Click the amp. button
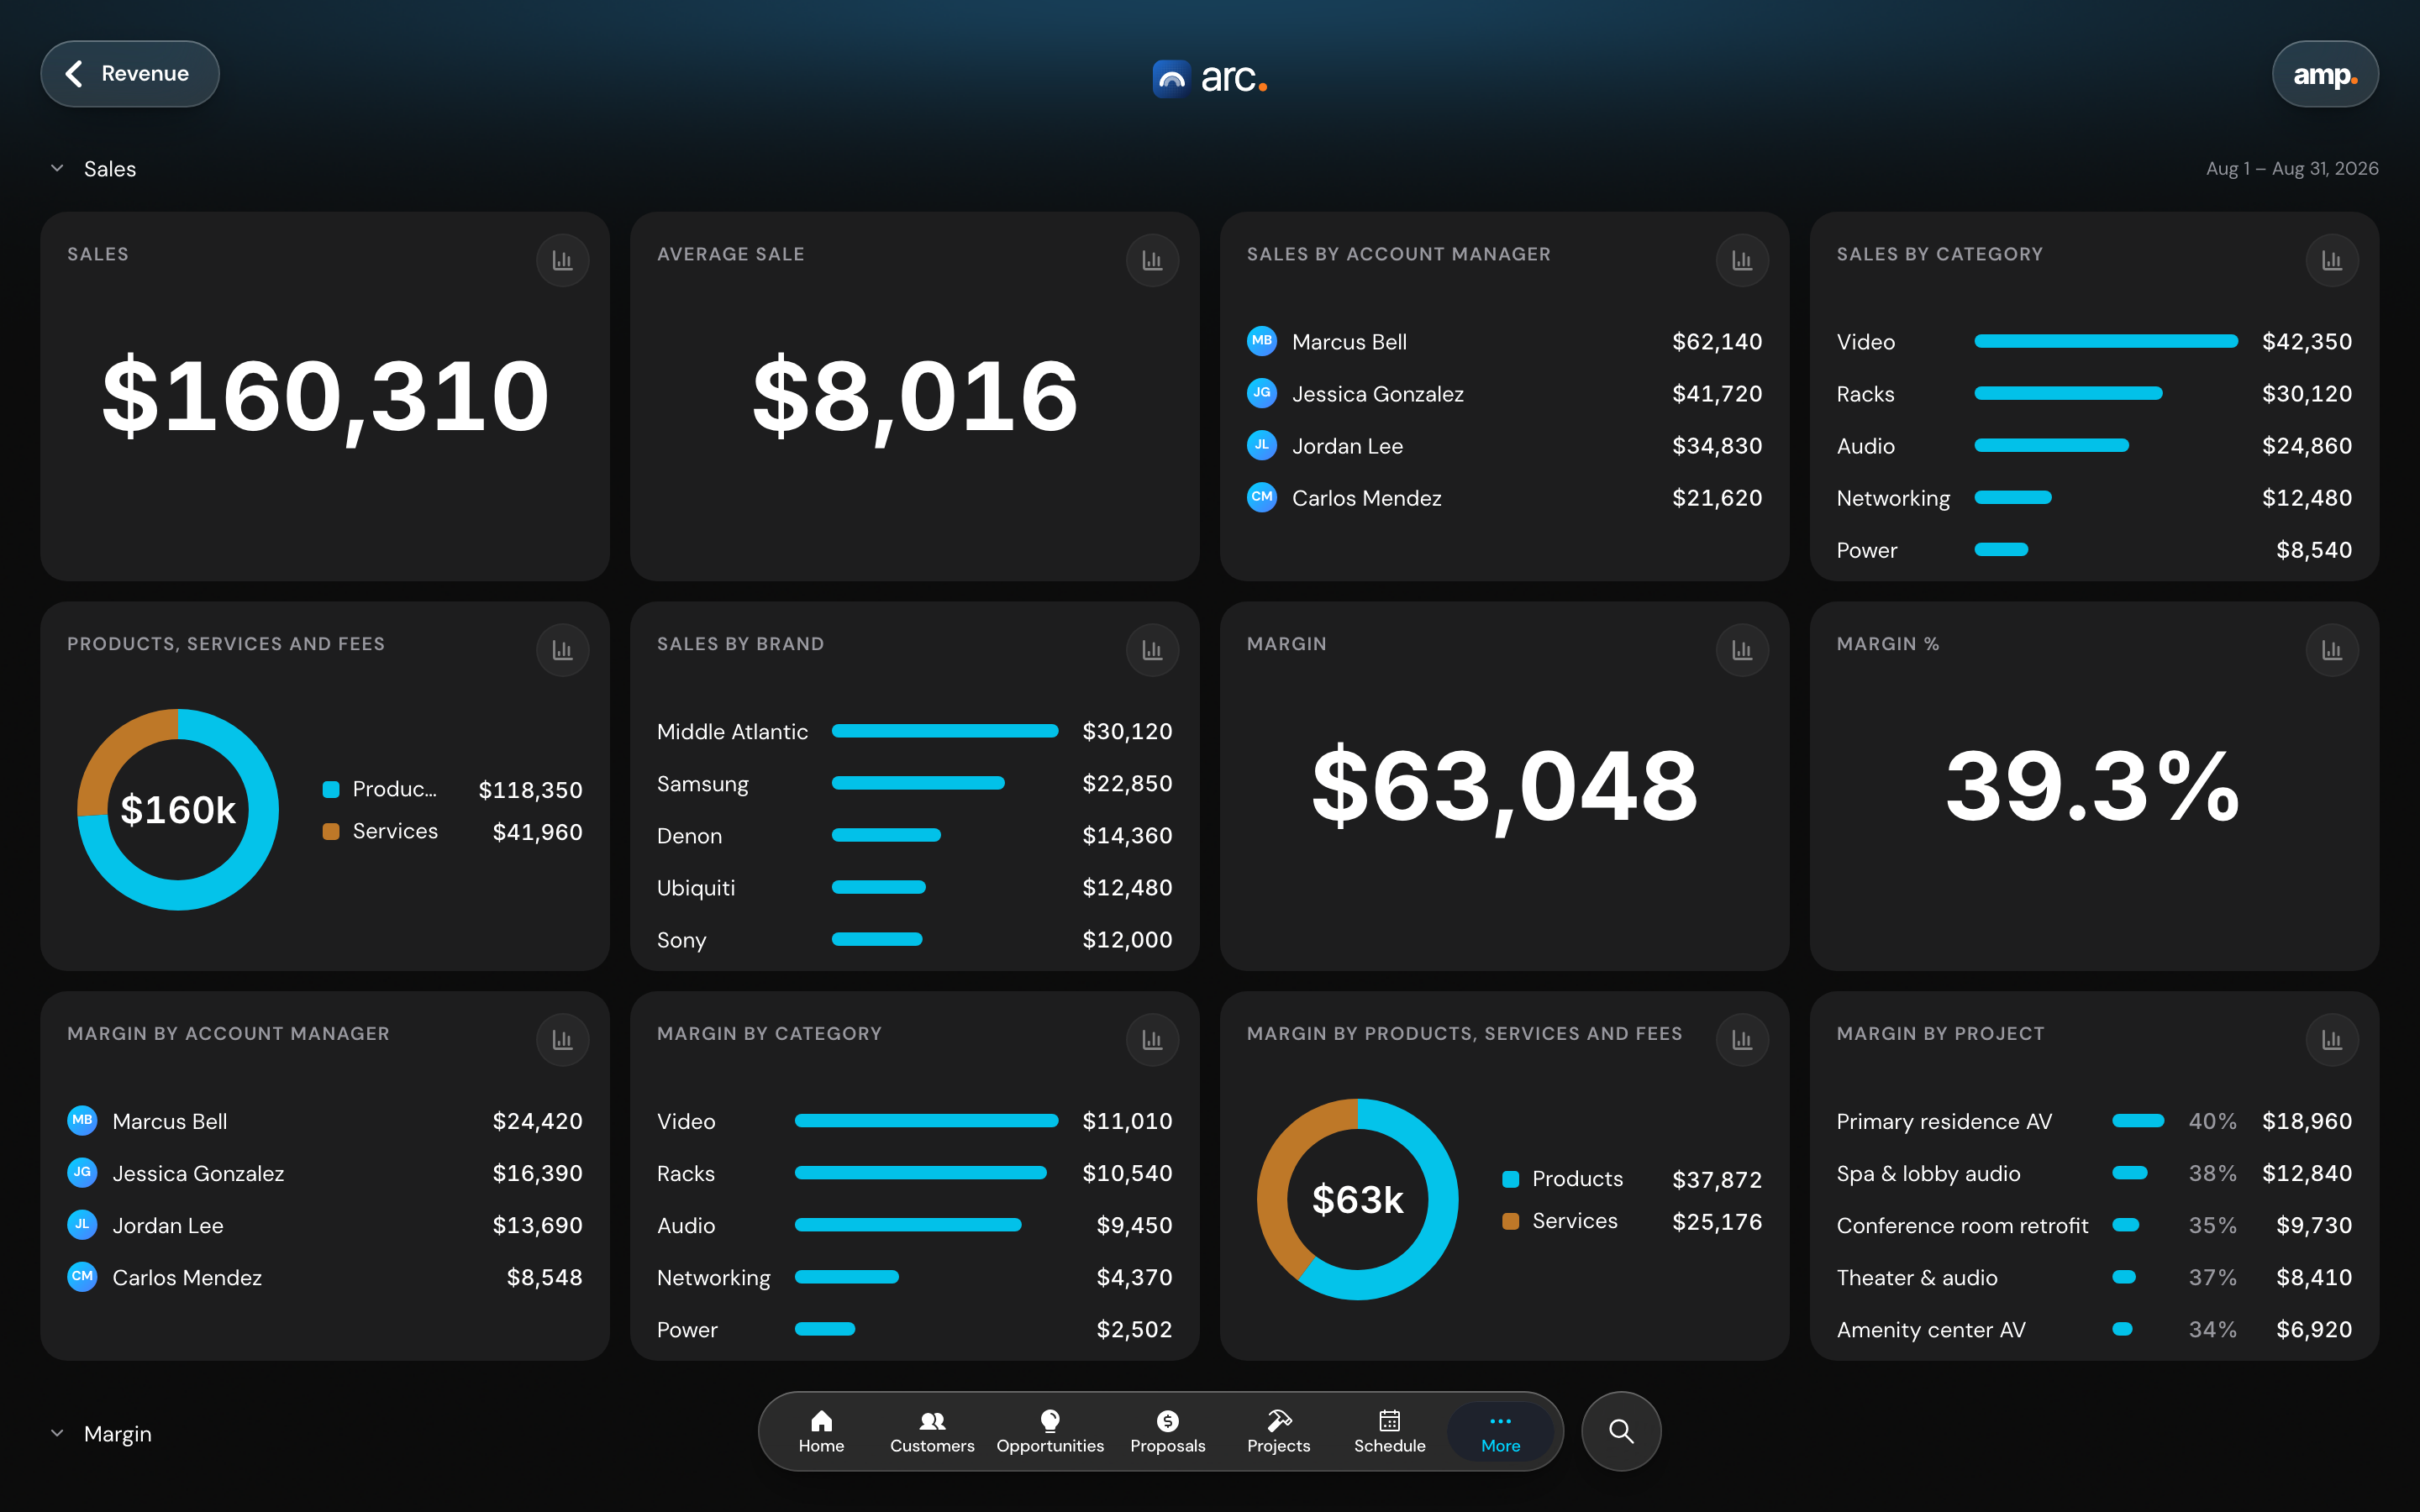This screenshot has width=2420, height=1512. pos(2325,74)
